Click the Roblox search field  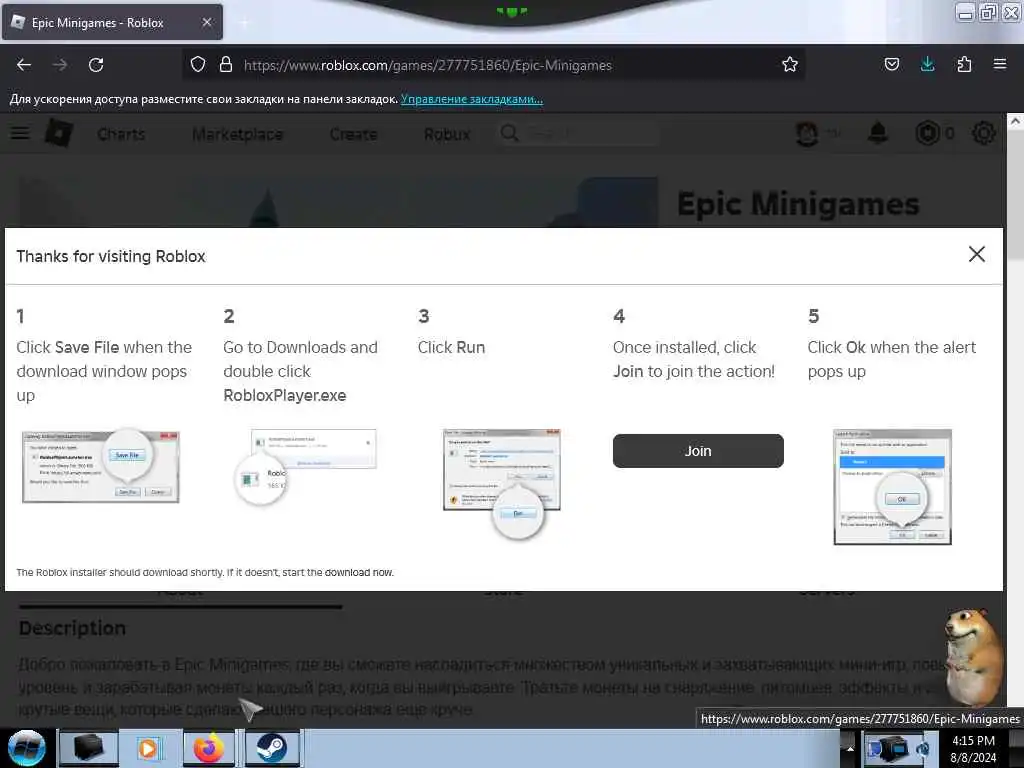579,134
